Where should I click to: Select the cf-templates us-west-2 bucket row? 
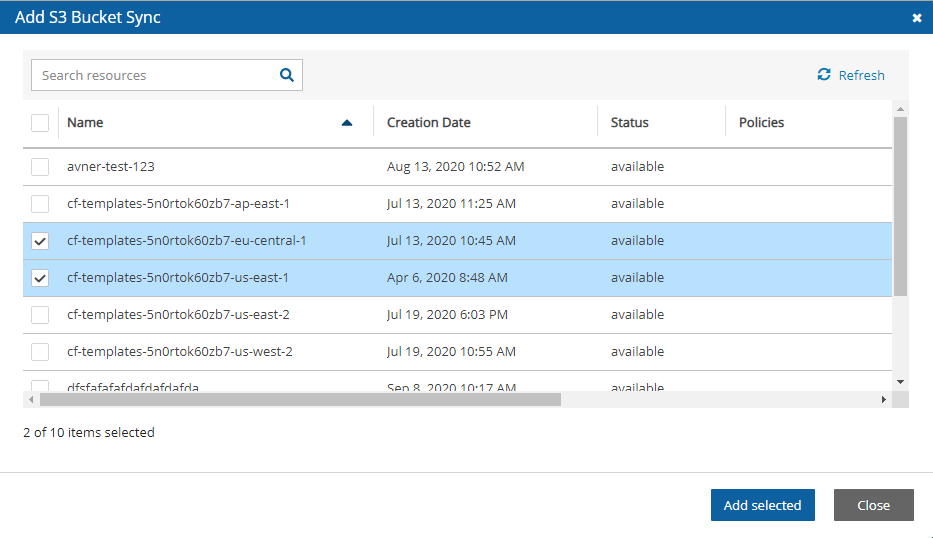180,352
